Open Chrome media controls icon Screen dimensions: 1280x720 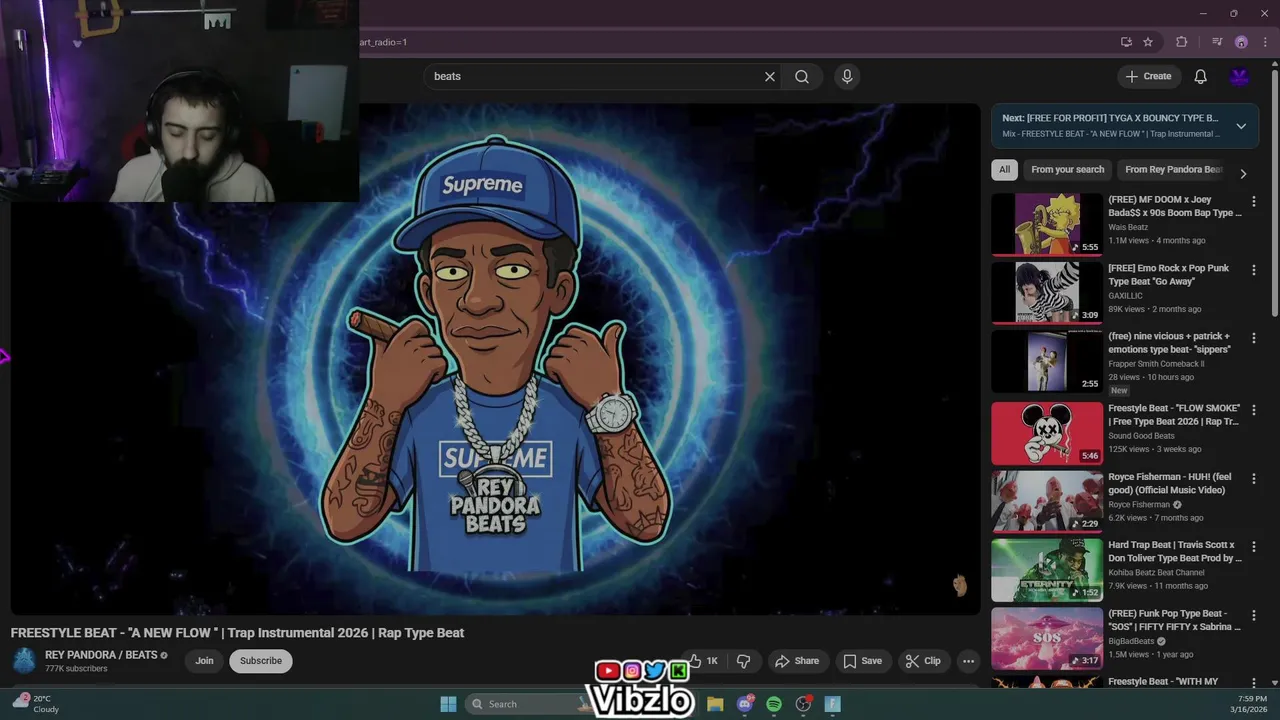(1217, 42)
